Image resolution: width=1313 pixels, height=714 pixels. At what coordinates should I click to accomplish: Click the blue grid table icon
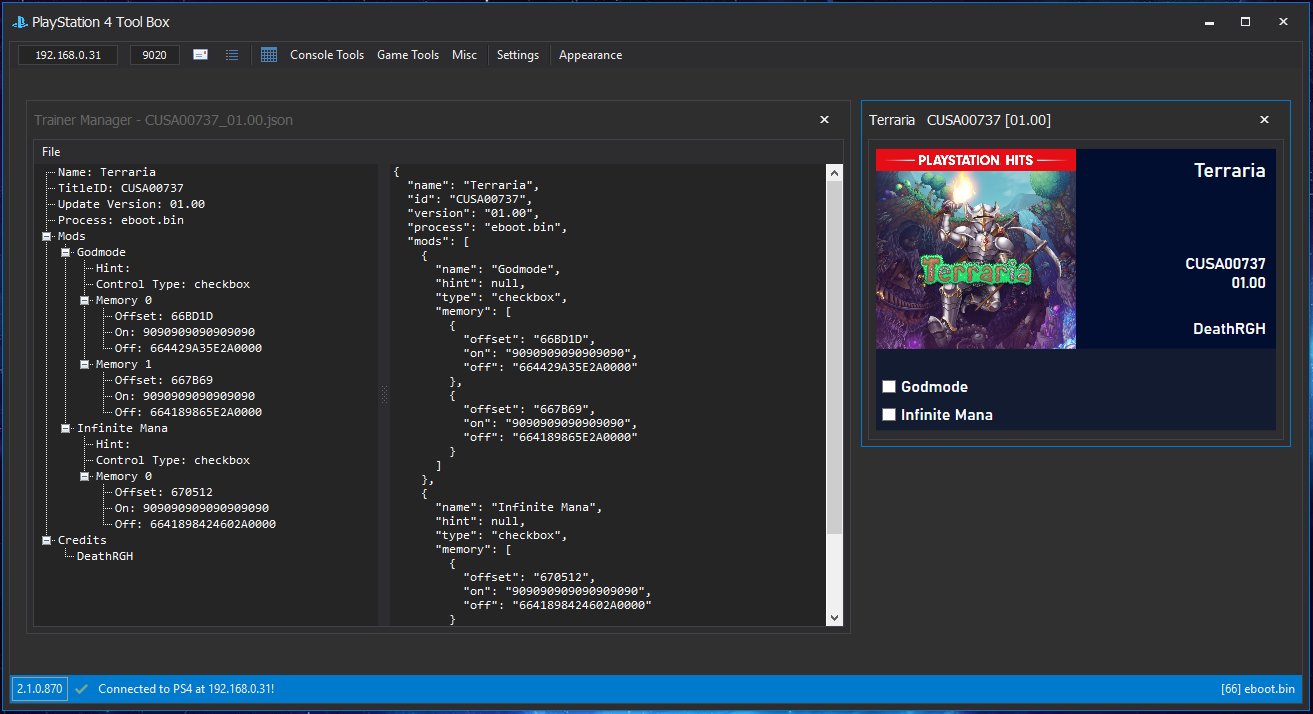pyautogui.click(x=269, y=55)
